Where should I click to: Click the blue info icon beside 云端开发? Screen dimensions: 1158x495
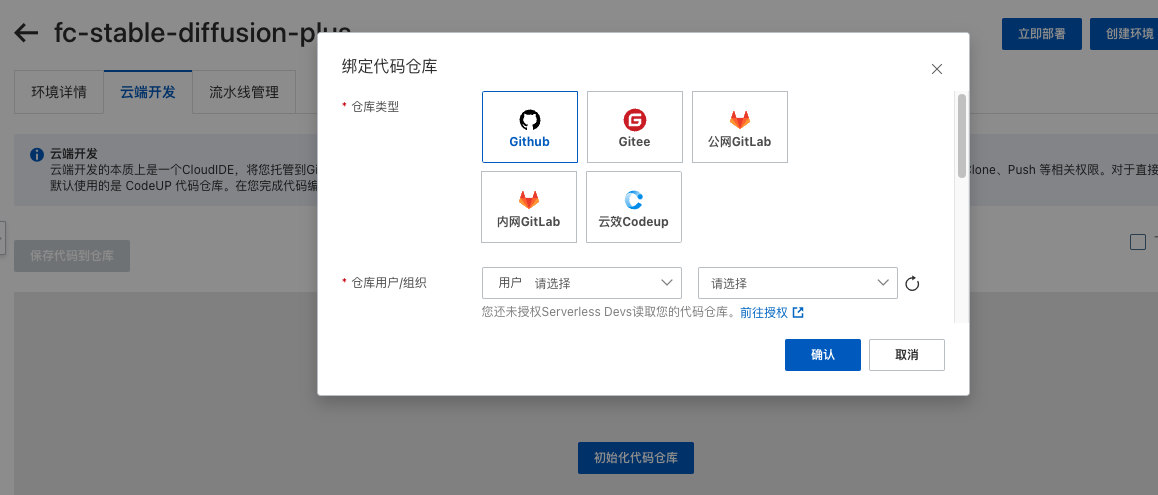pos(36,154)
